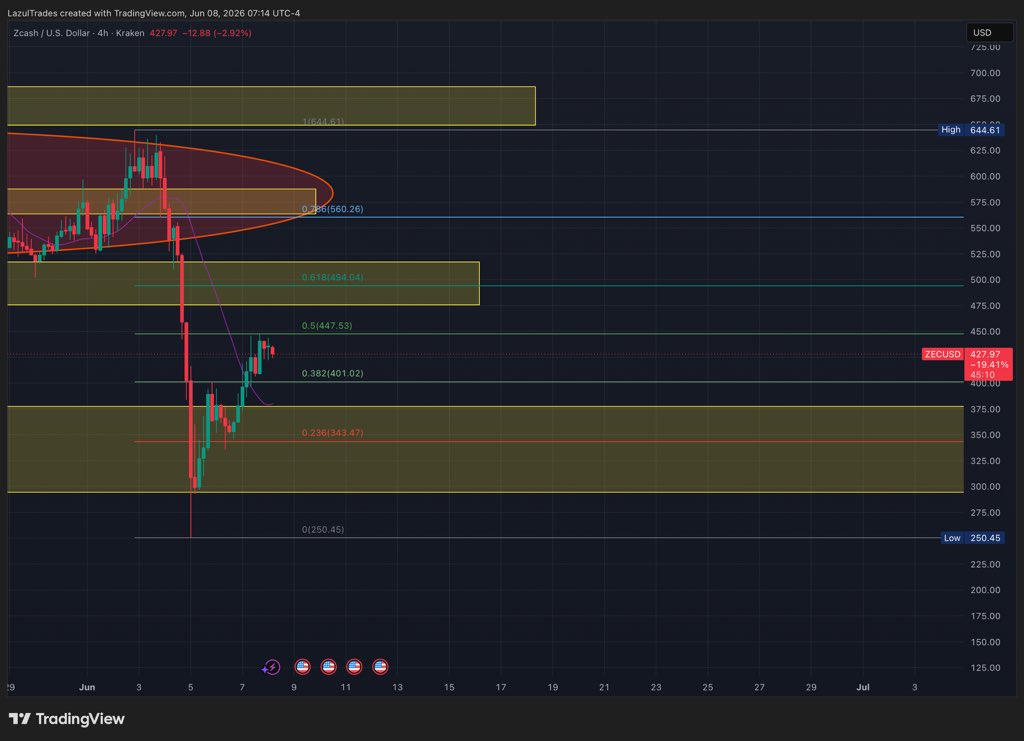Select the 0.236(343.47) Fibonacci label

332,433
